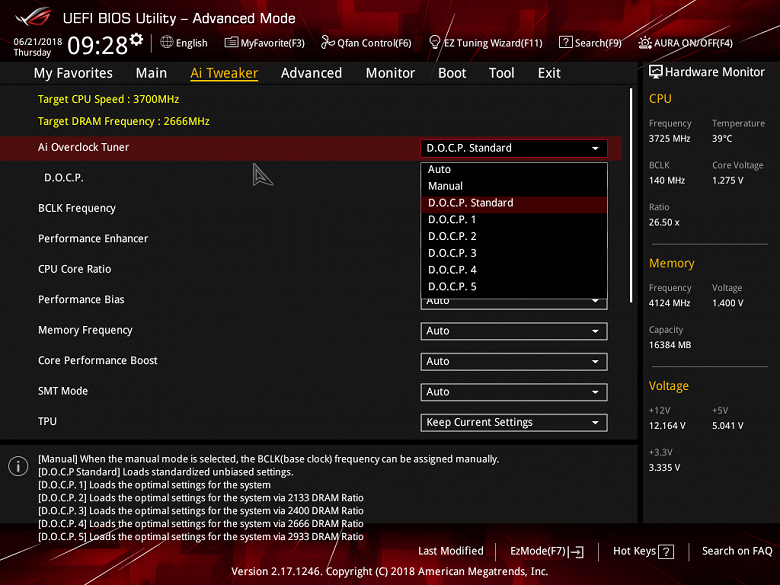This screenshot has width=780, height=585.
Task: Select the Memory Frequency row label
Action: [86, 330]
